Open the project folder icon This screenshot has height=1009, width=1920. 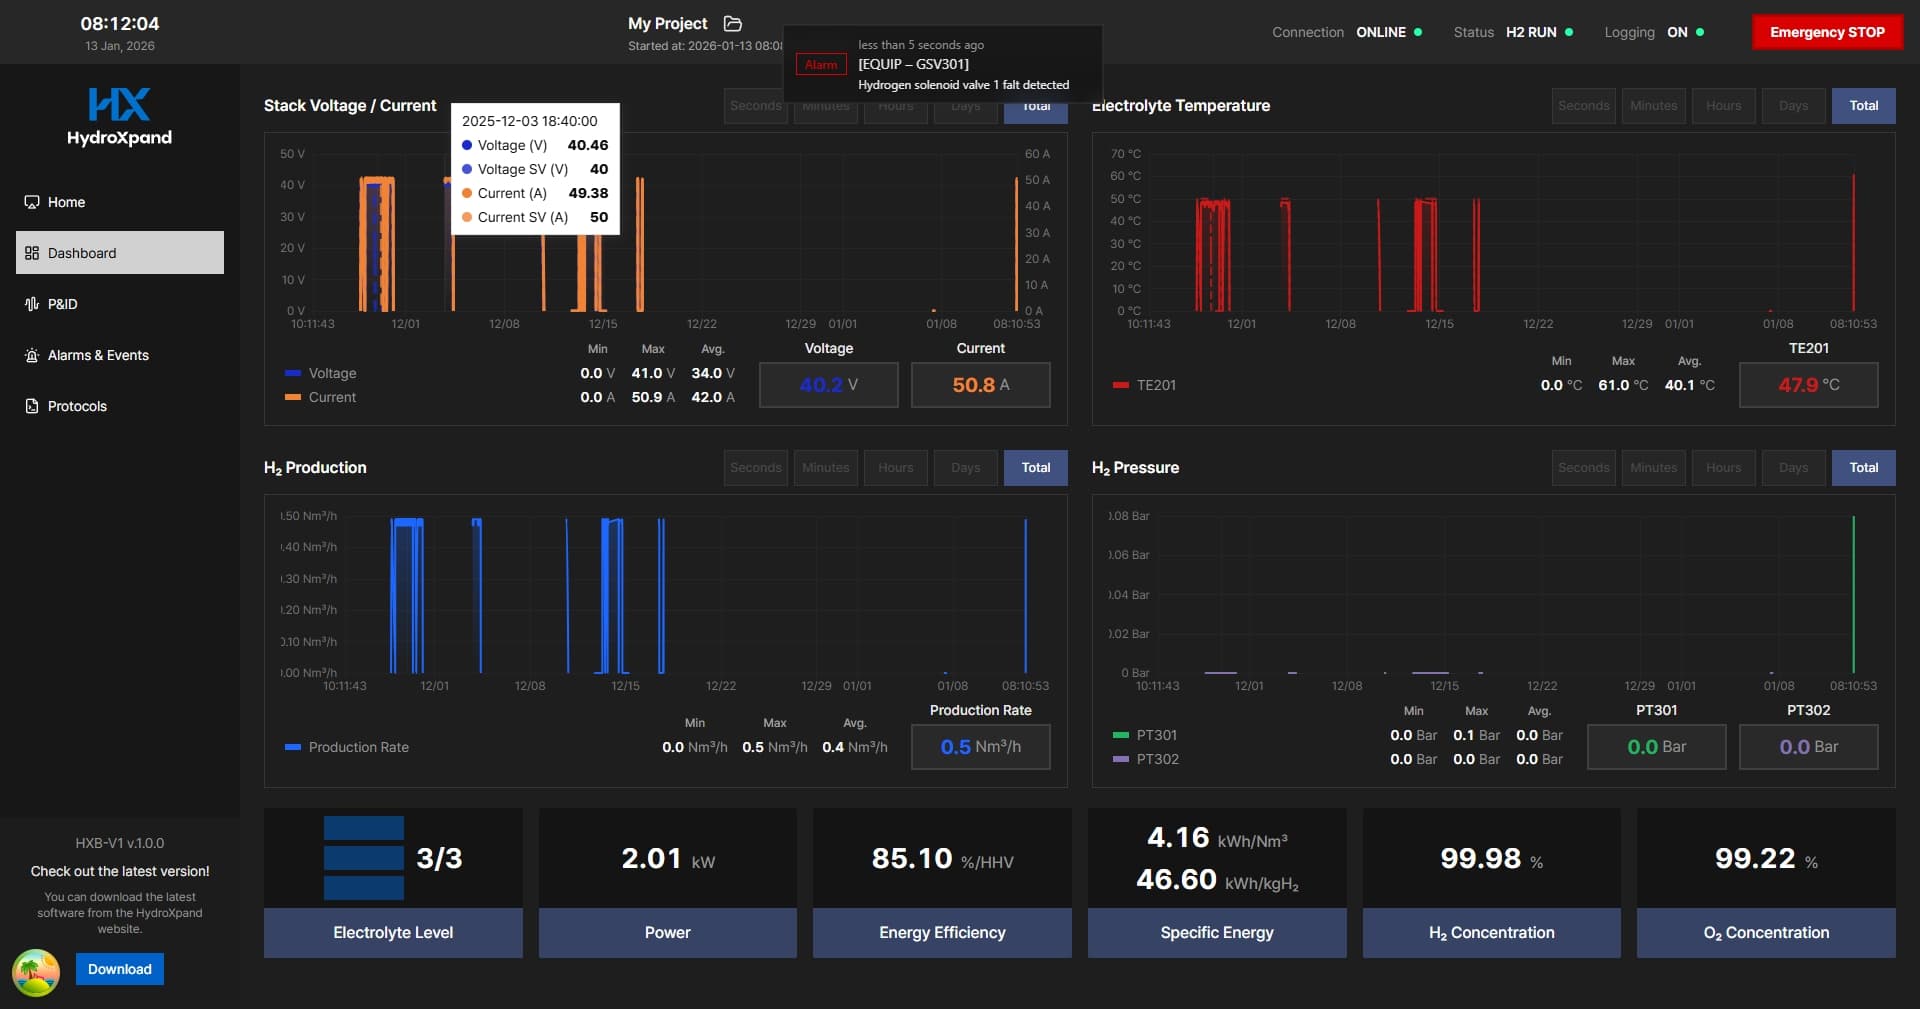pyautogui.click(x=733, y=23)
